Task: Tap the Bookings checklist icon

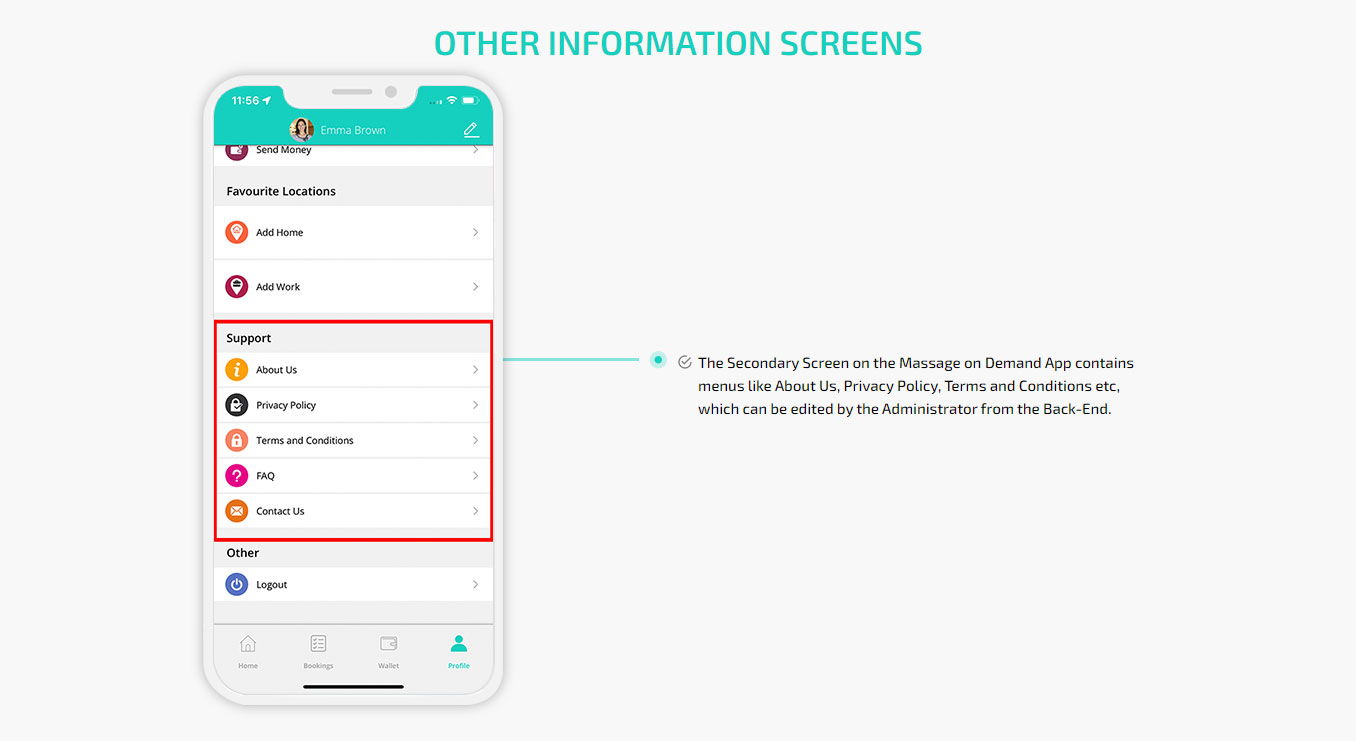Action: [318, 644]
